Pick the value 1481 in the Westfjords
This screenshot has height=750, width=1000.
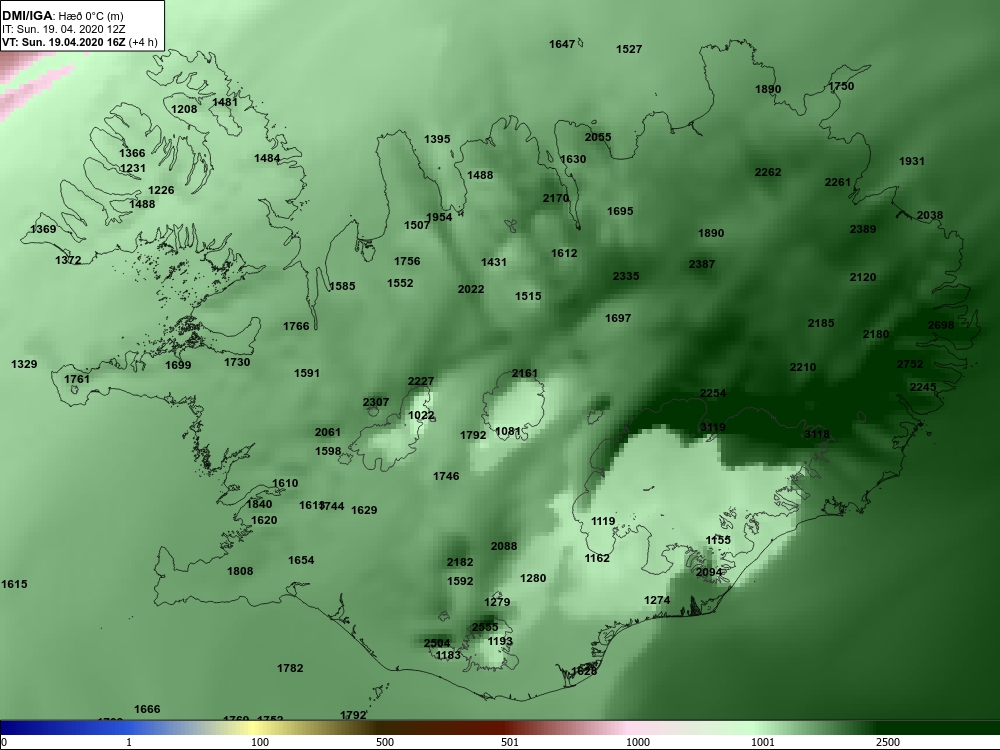[x=224, y=102]
